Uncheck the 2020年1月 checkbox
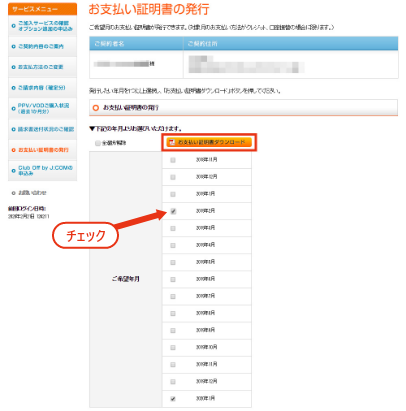 (x=173, y=399)
